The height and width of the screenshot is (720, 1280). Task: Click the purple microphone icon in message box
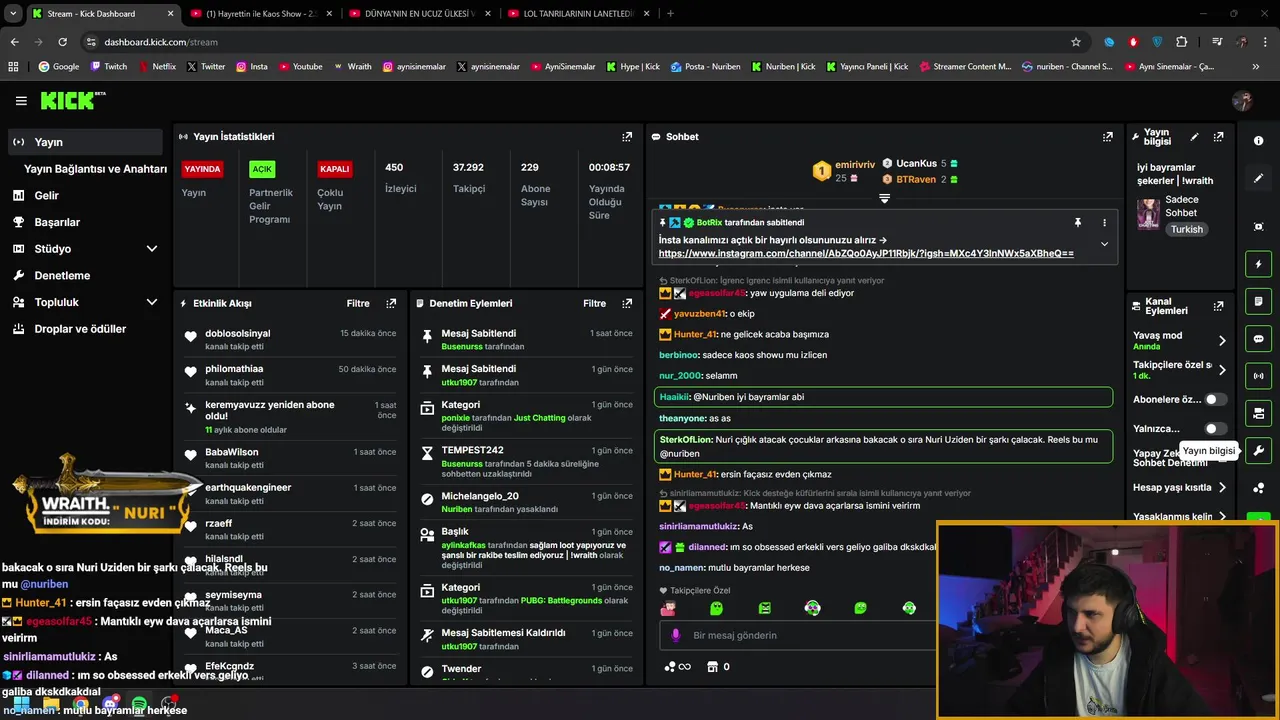coord(676,635)
